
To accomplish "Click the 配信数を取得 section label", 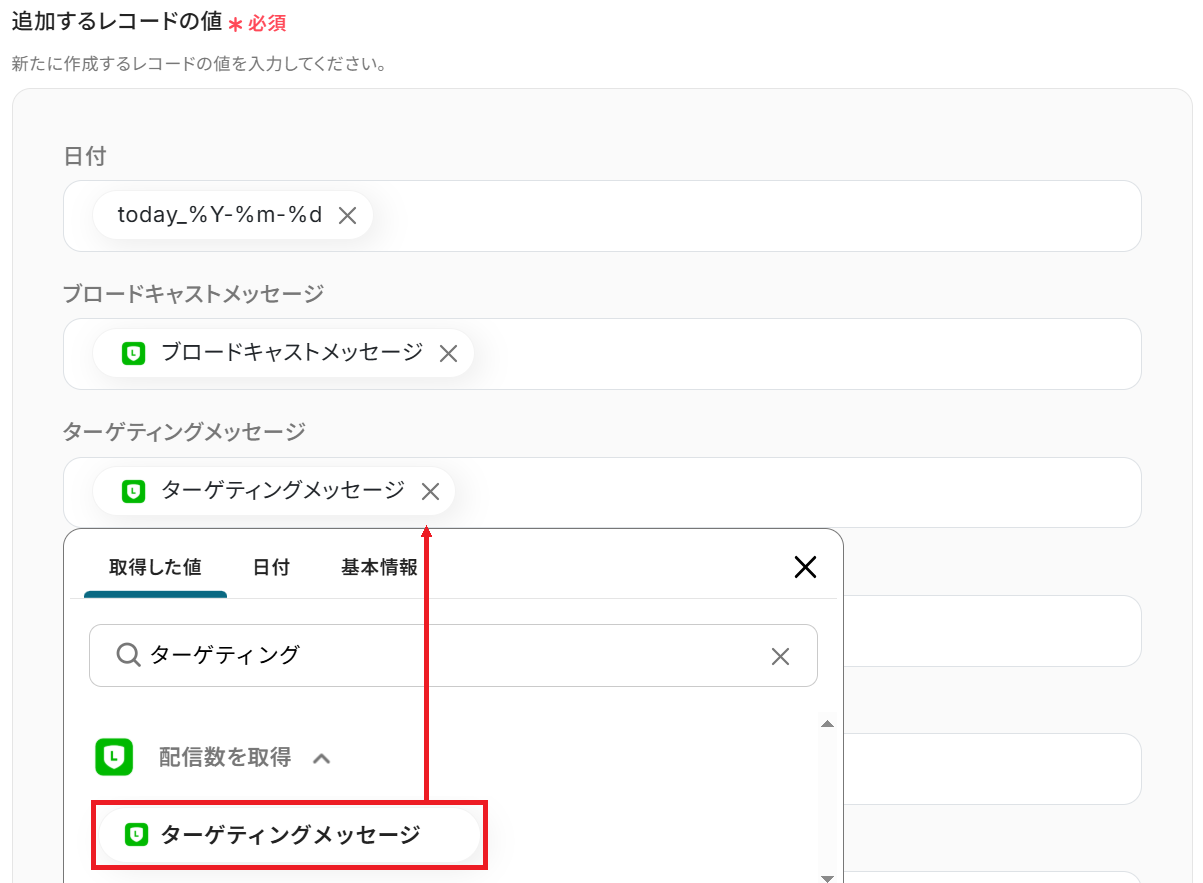I will [225, 757].
